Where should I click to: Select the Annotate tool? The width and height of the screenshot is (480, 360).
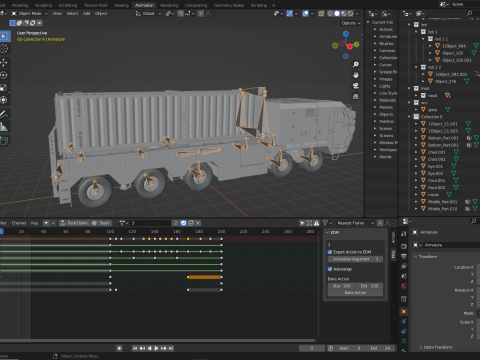[4, 114]
